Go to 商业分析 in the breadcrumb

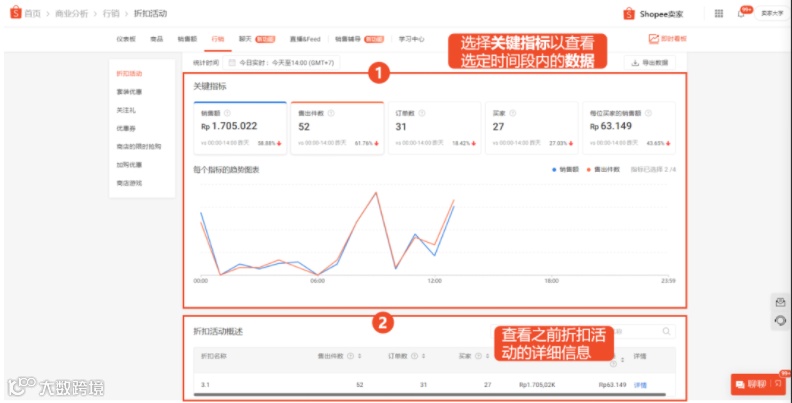71,14
